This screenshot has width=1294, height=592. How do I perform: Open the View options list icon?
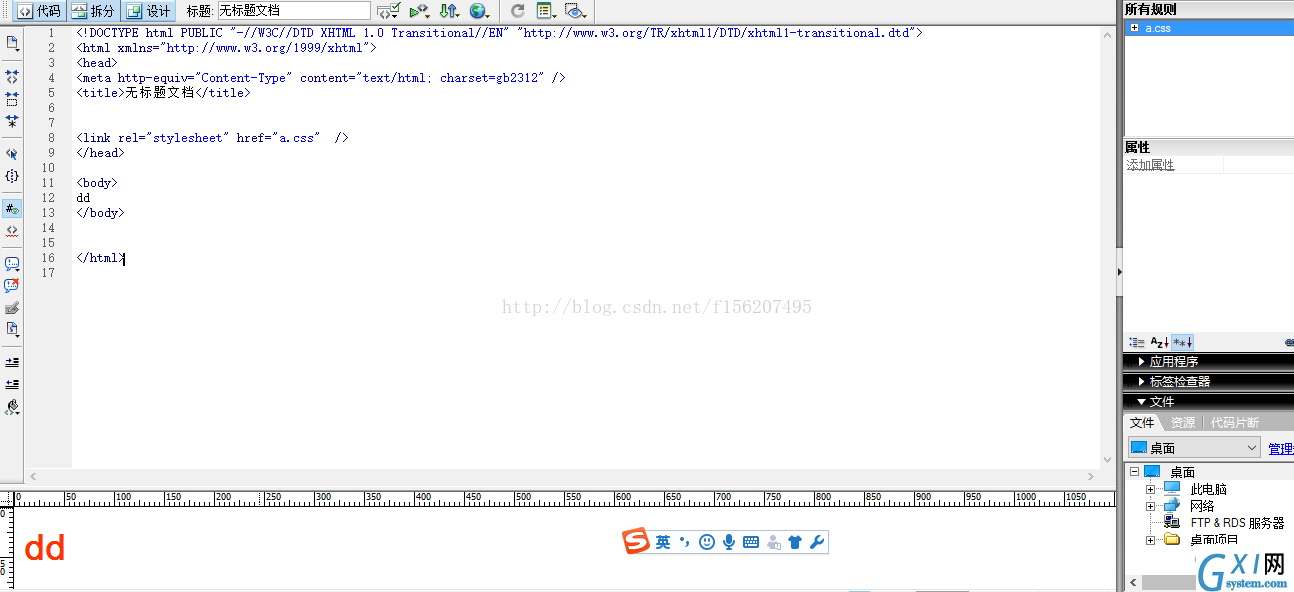point(546,11)
